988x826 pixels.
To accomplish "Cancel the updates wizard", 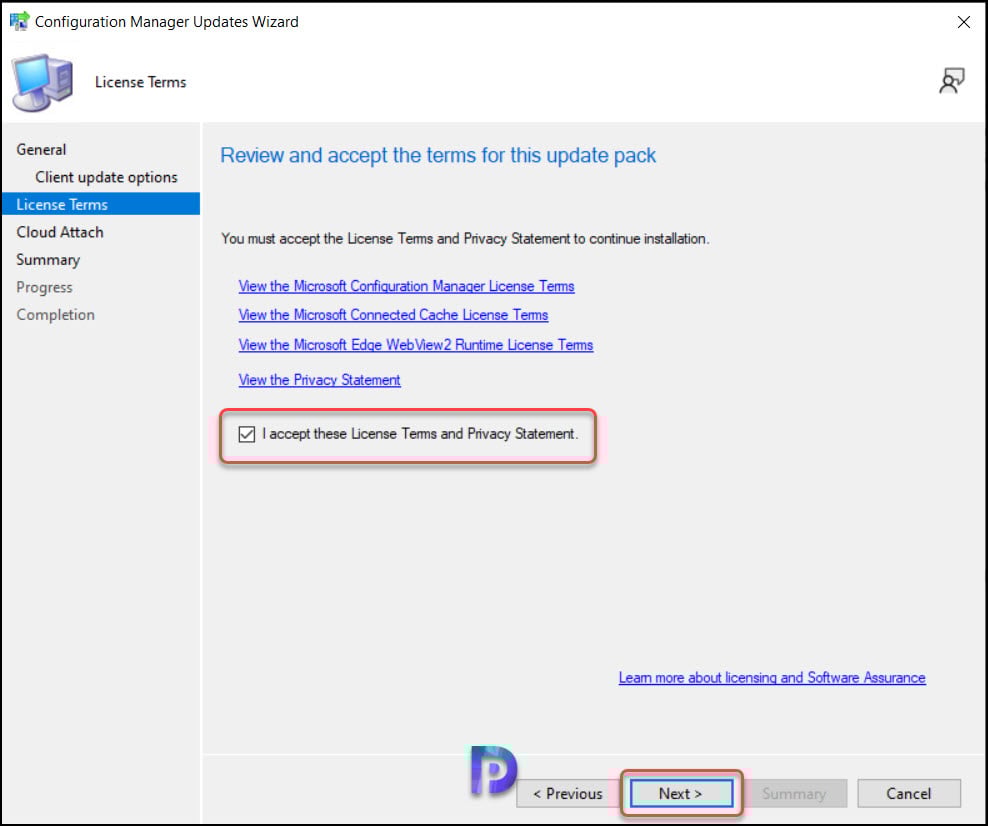I will 909,793.
